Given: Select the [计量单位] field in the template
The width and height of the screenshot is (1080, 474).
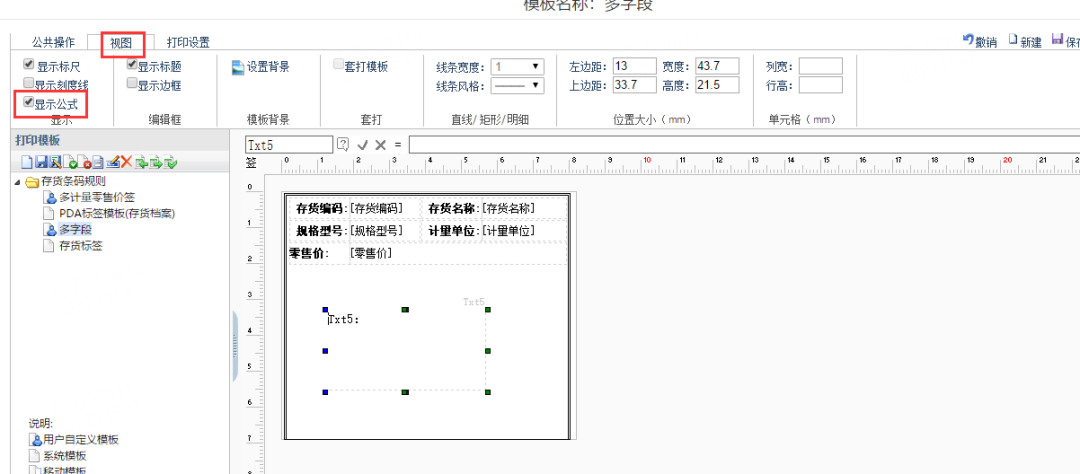Looking at the screenshot, I should click(508, 231).
